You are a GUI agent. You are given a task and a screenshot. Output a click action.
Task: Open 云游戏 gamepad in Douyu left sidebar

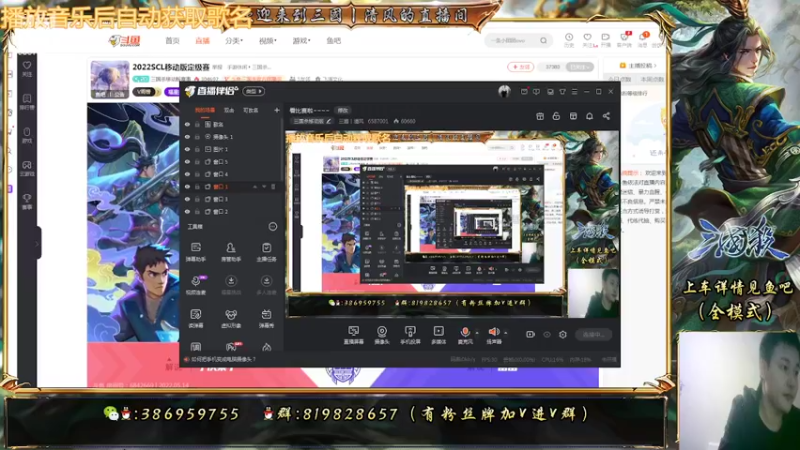point(27,168)
